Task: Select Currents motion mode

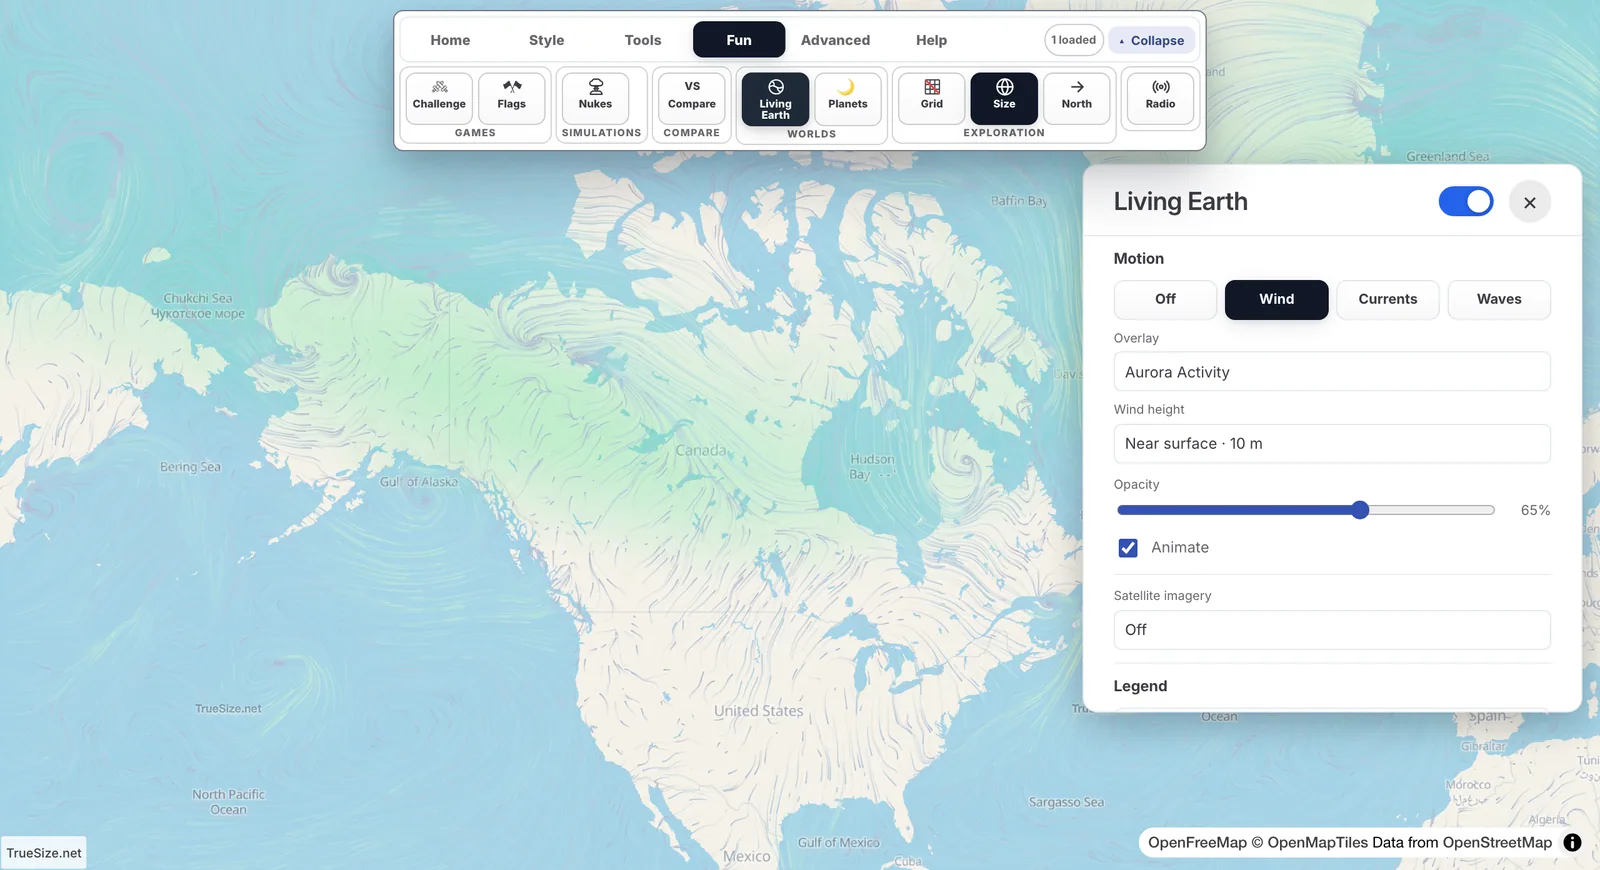Action: 1388,299
